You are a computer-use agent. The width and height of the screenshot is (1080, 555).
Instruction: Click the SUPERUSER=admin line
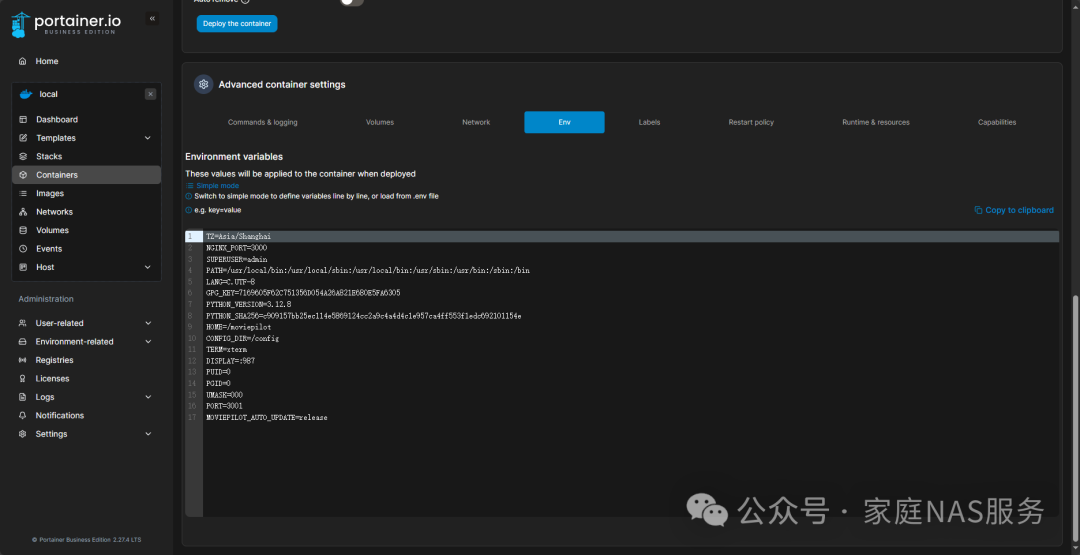pos(236,259)
